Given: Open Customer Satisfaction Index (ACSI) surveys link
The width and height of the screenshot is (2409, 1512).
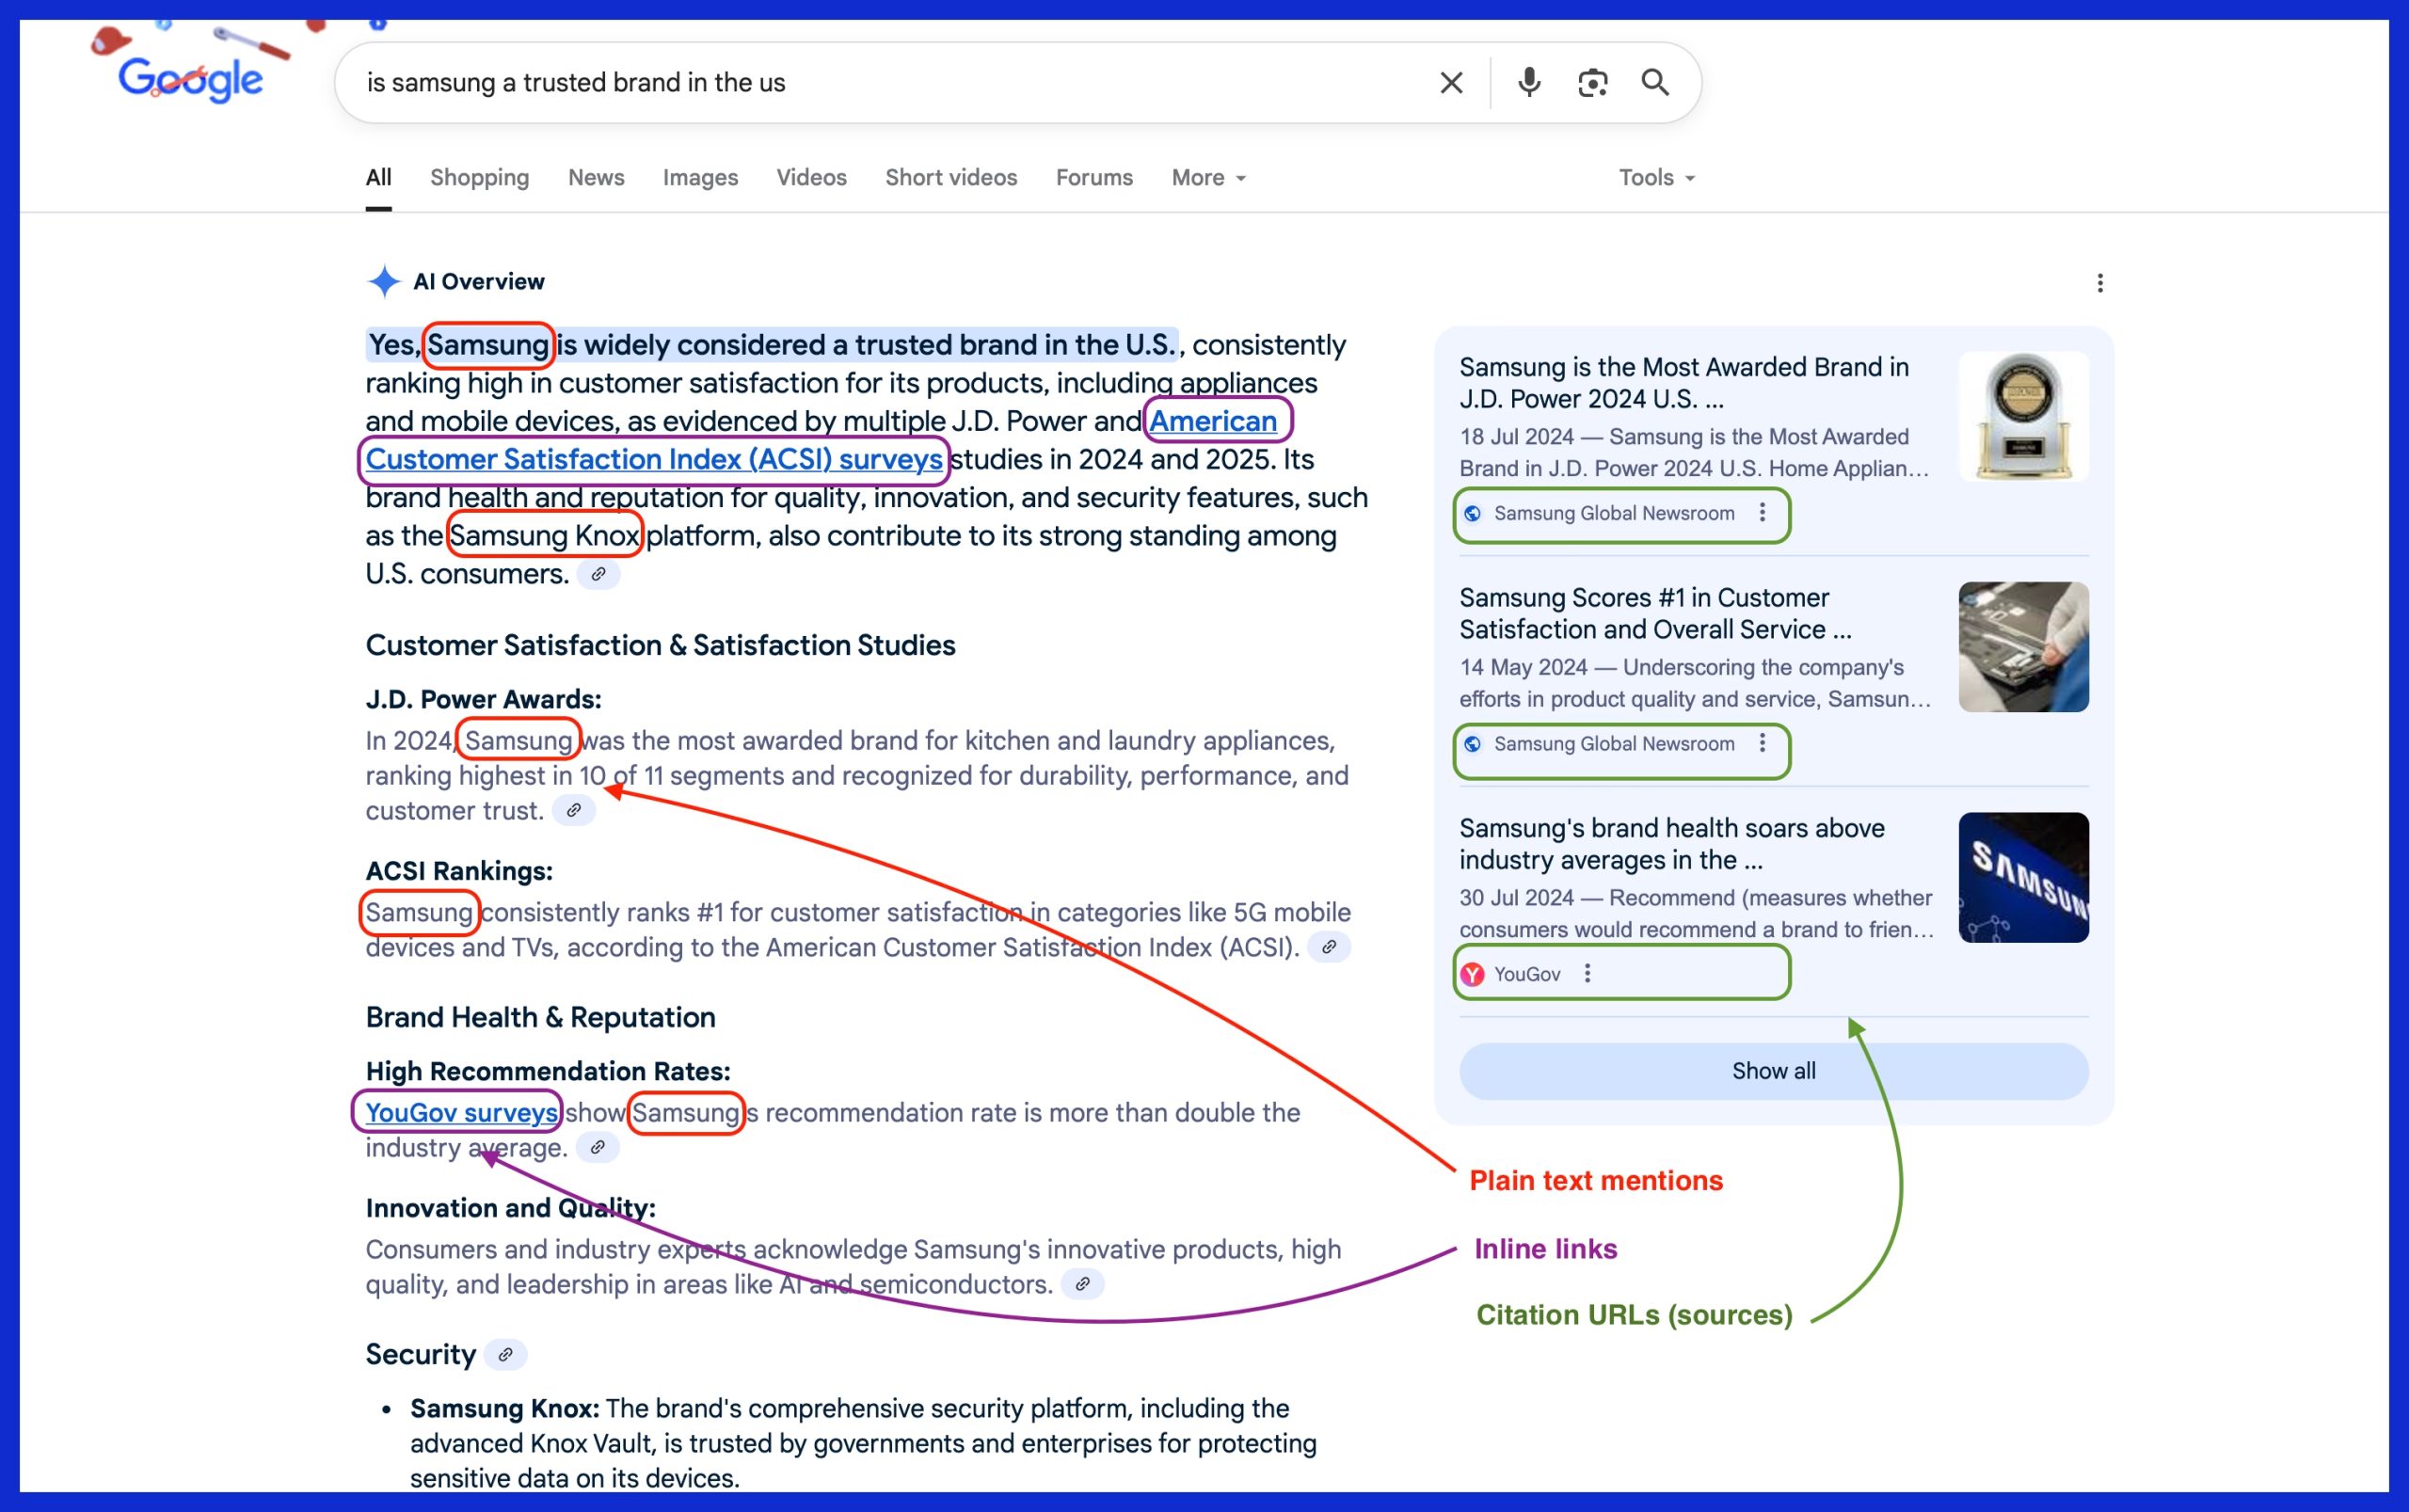Looking at the screenshot, I should point(653,459).
